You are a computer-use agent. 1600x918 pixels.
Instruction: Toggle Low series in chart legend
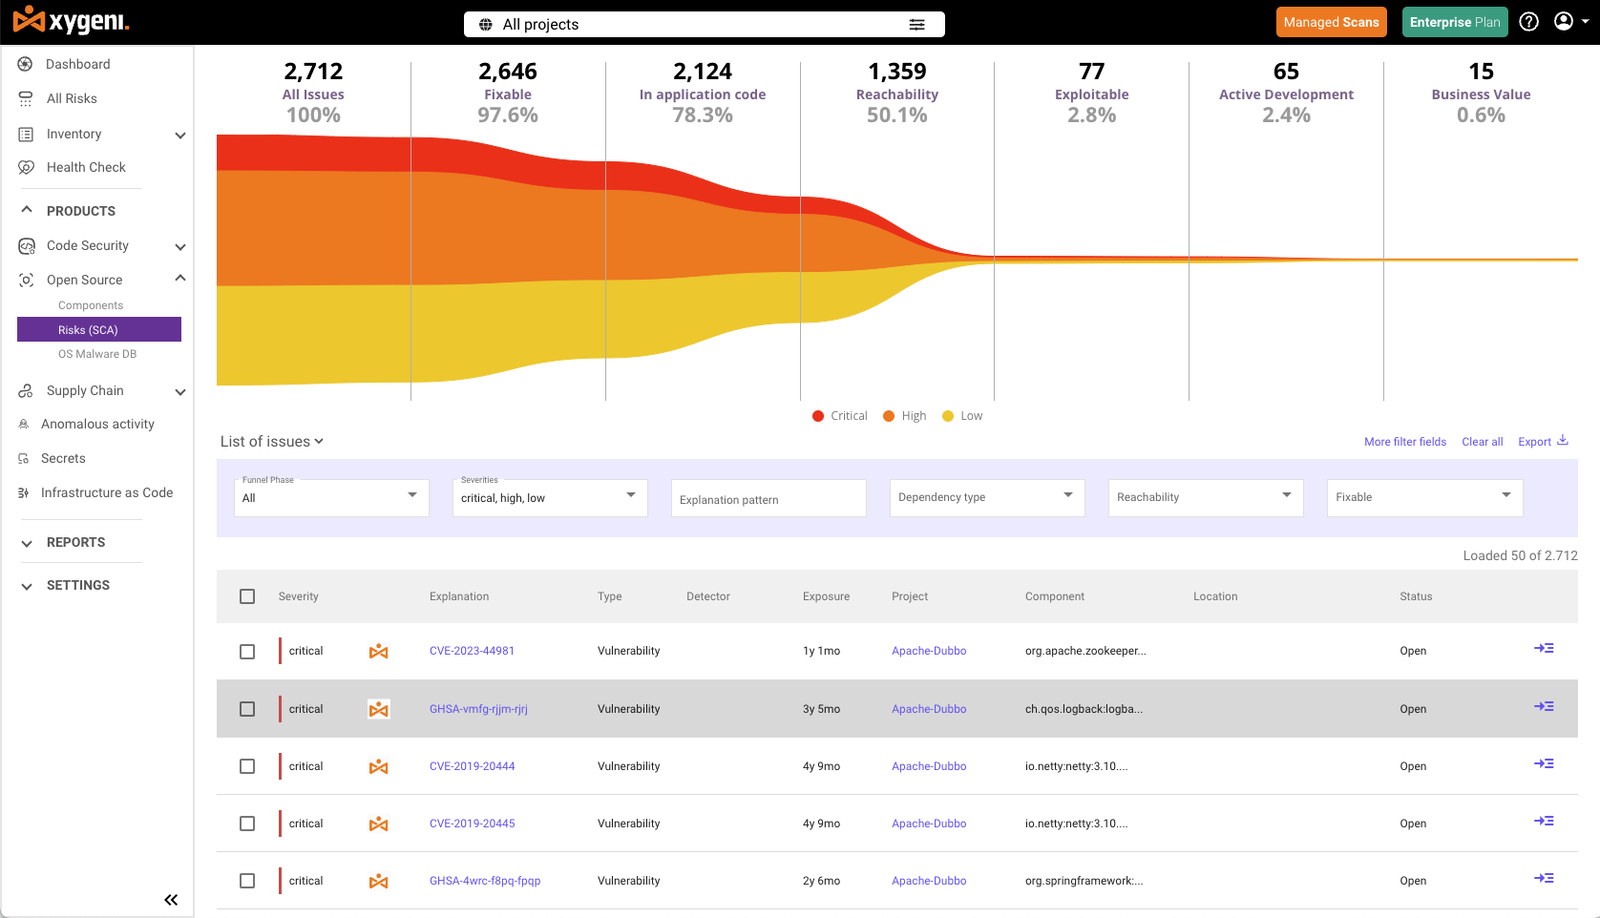[962, 416]
